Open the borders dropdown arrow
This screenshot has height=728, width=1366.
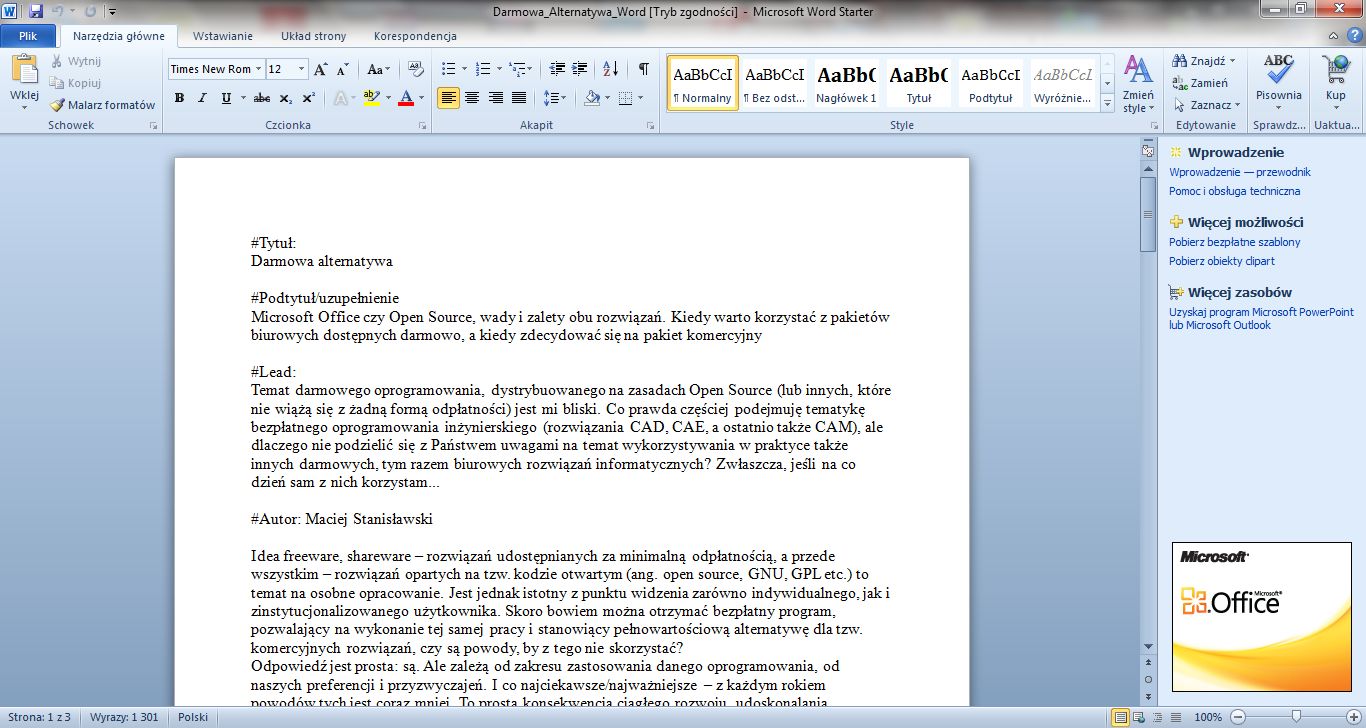coord(640,98)
